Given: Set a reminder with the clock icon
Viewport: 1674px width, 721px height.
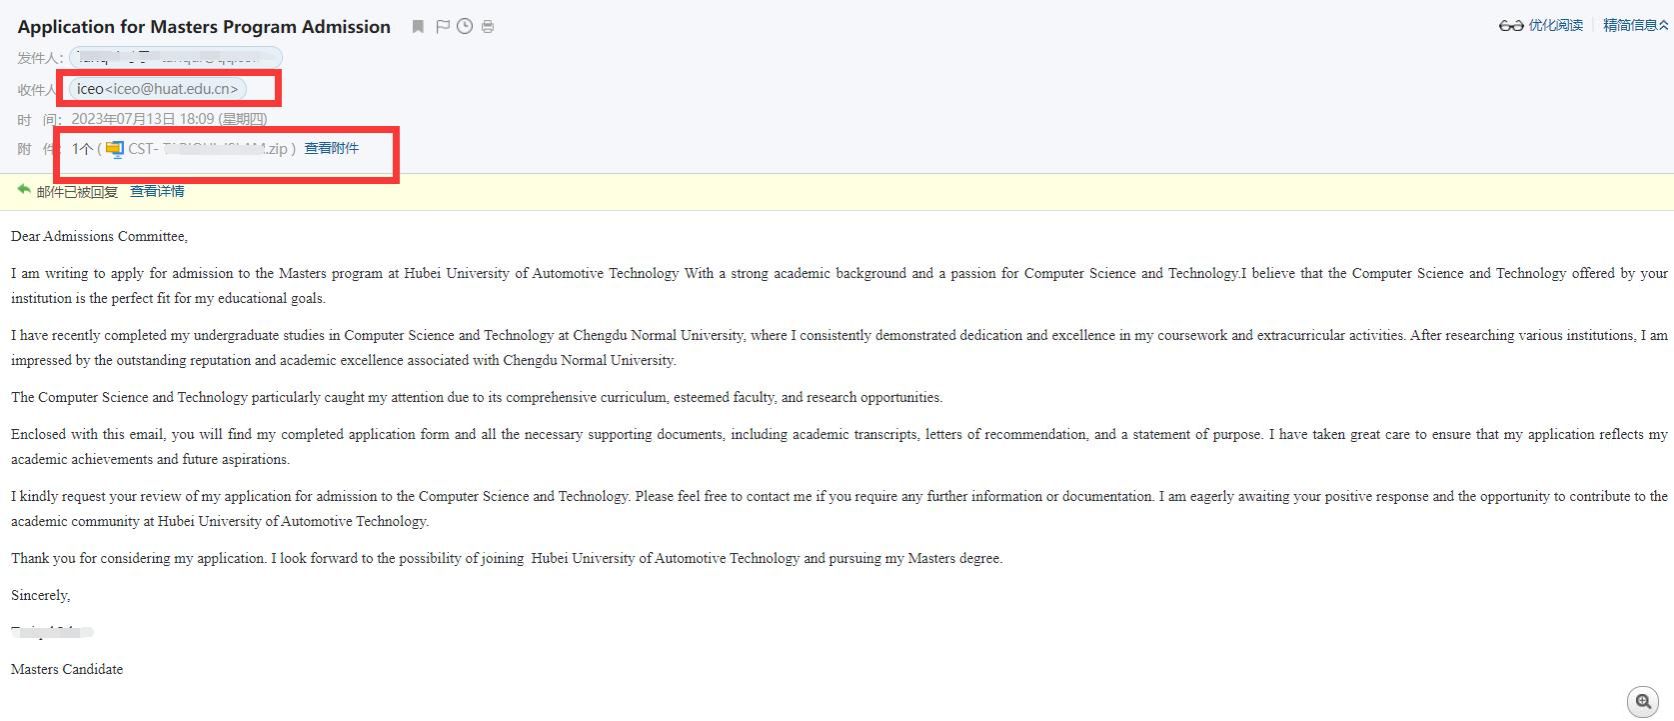Looking at the screenshot, I should (x=465, y=27).
